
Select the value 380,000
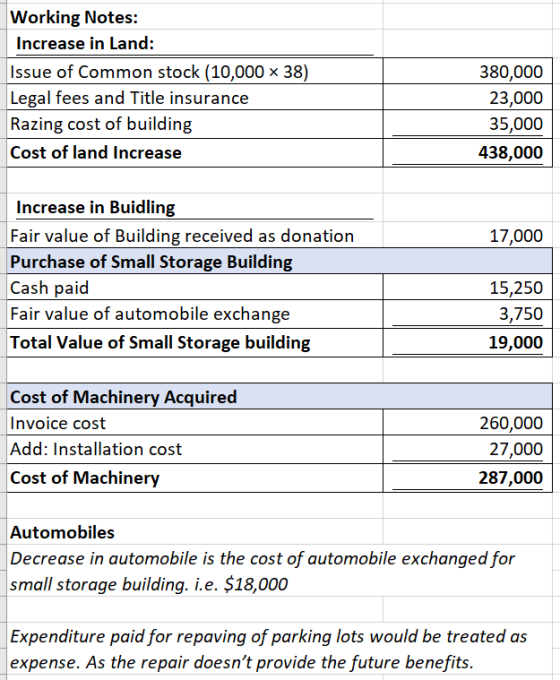511,72
